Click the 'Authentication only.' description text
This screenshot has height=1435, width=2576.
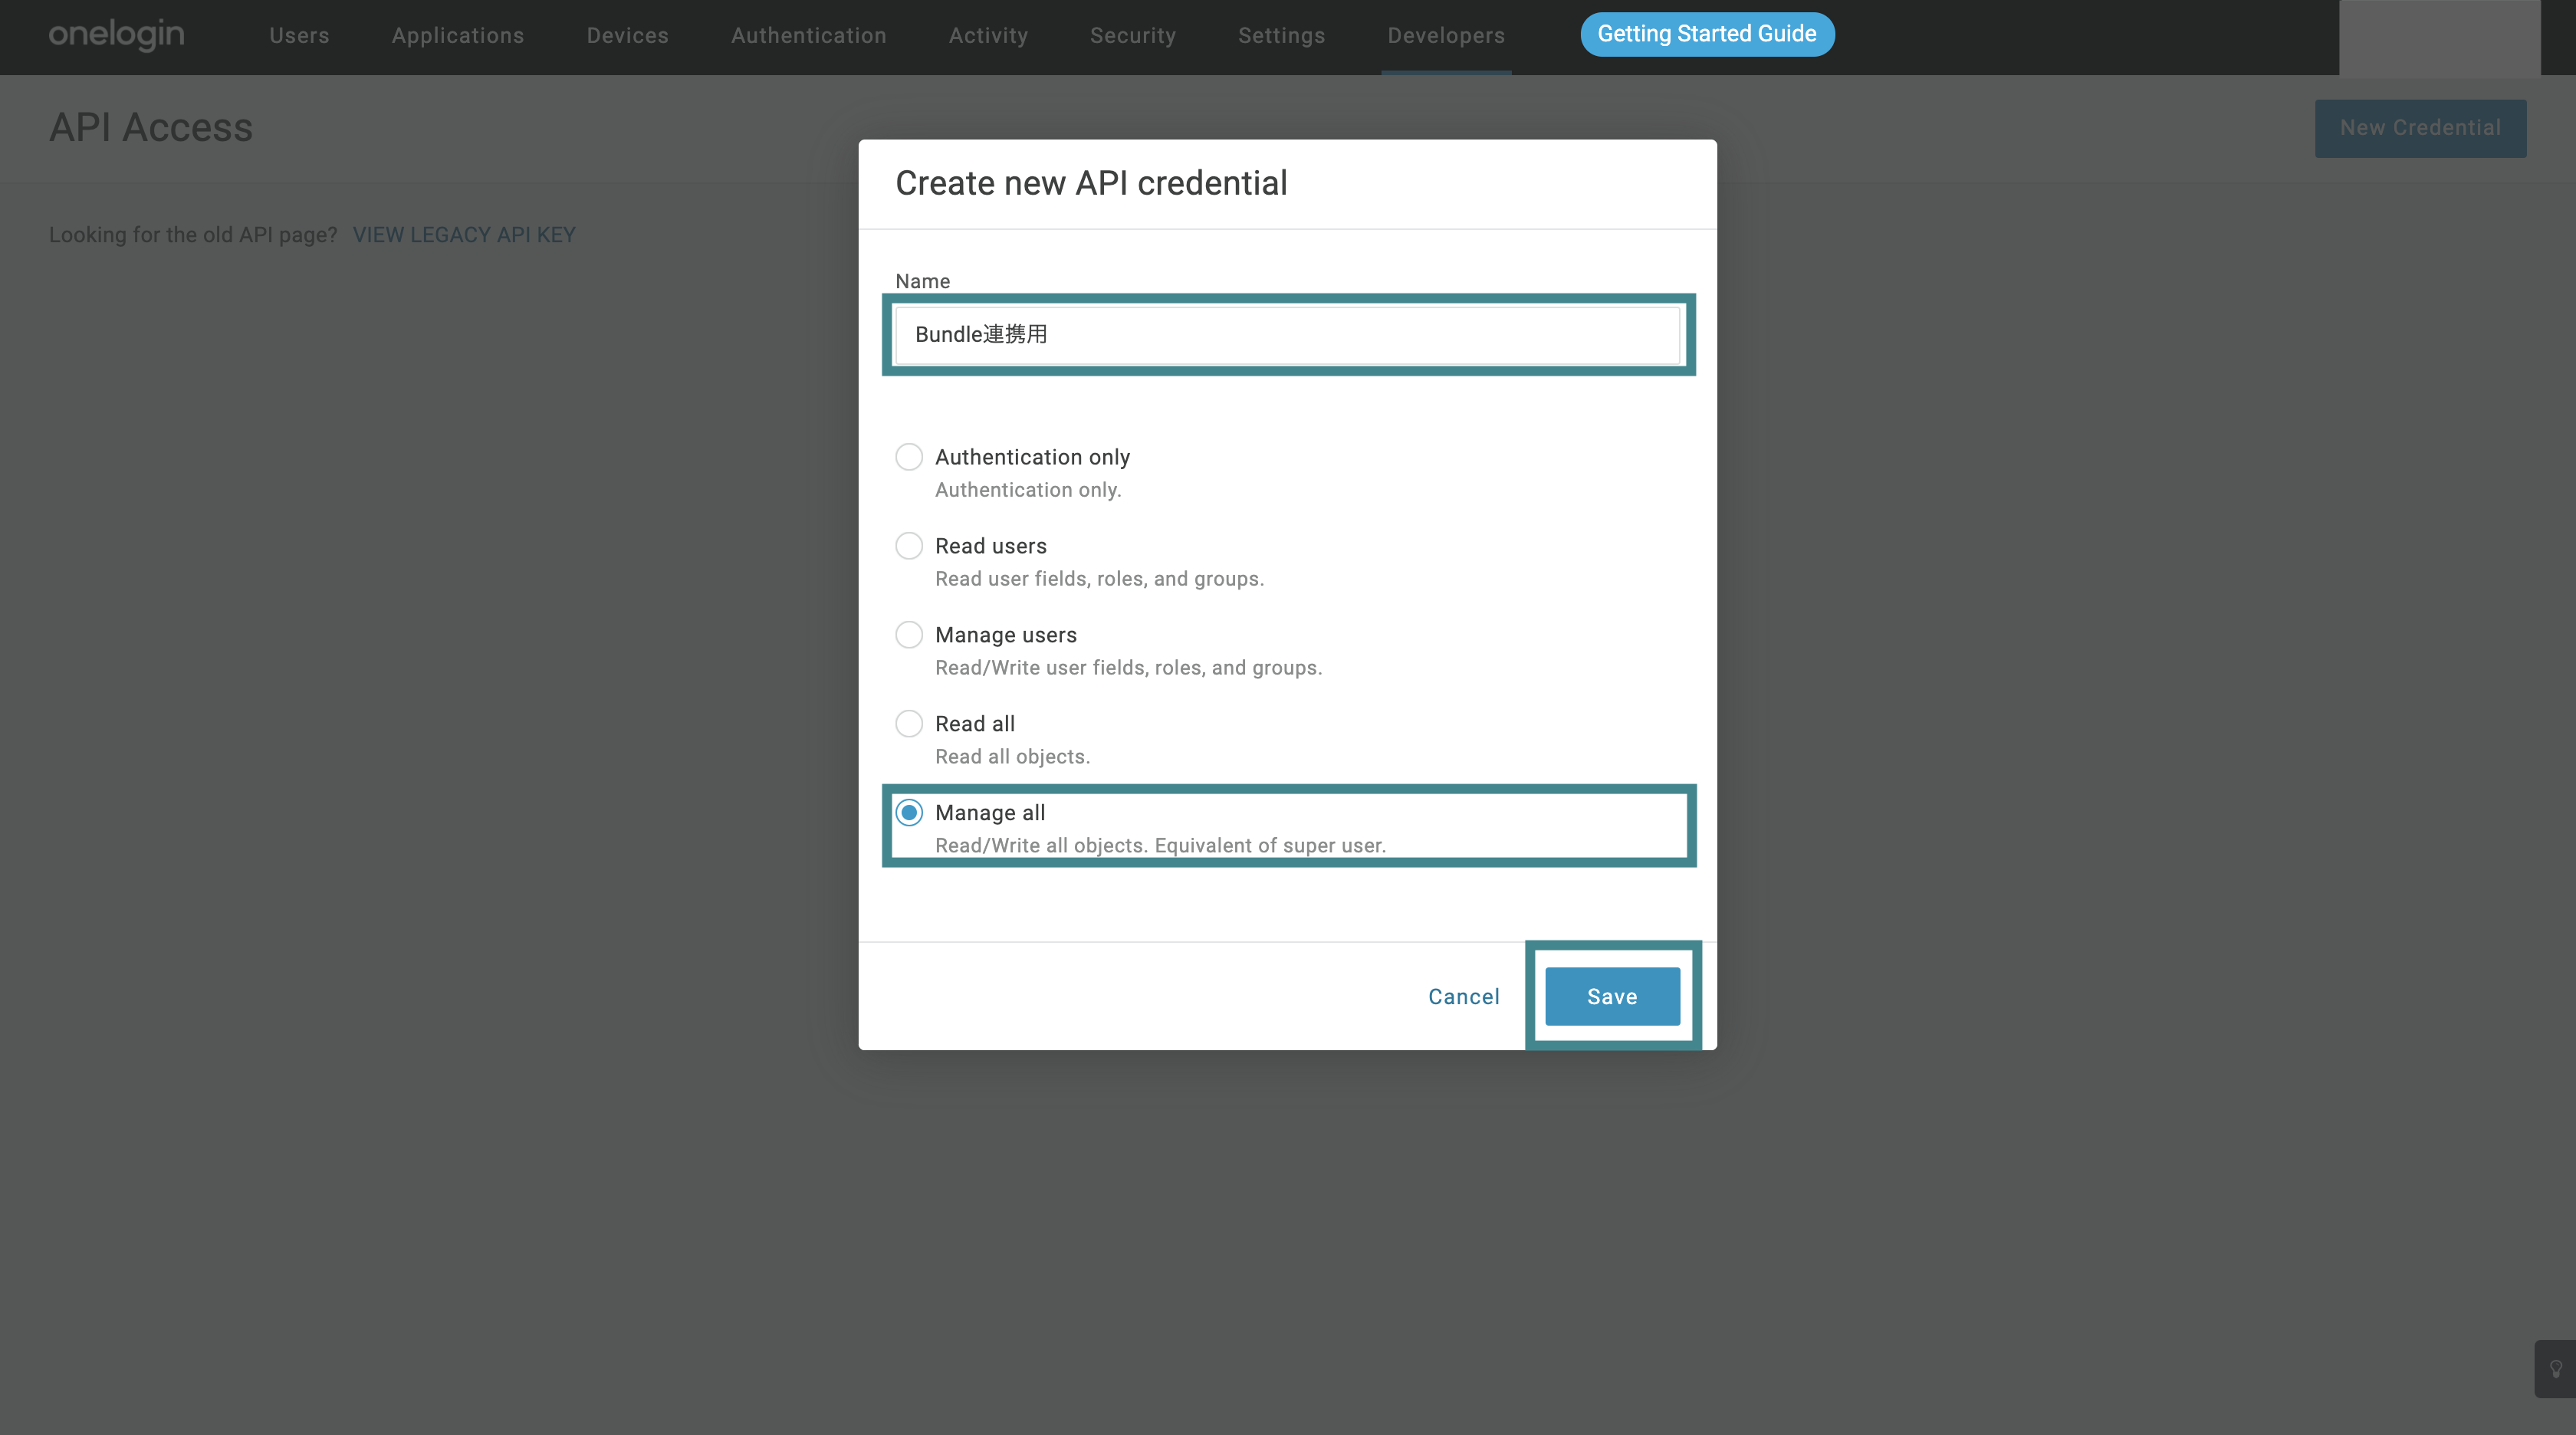click(x=1028, y=490)
